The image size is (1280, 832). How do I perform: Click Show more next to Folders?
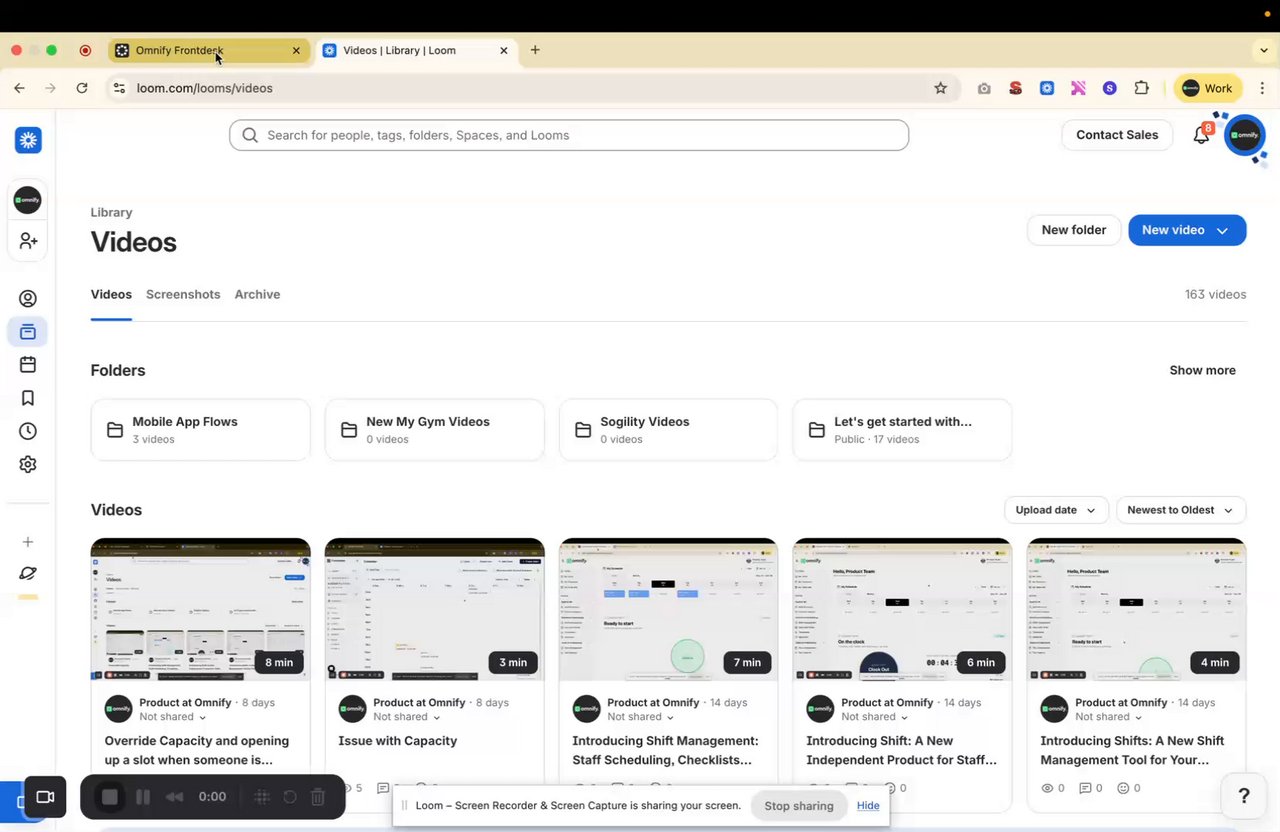pos(1203,370)
